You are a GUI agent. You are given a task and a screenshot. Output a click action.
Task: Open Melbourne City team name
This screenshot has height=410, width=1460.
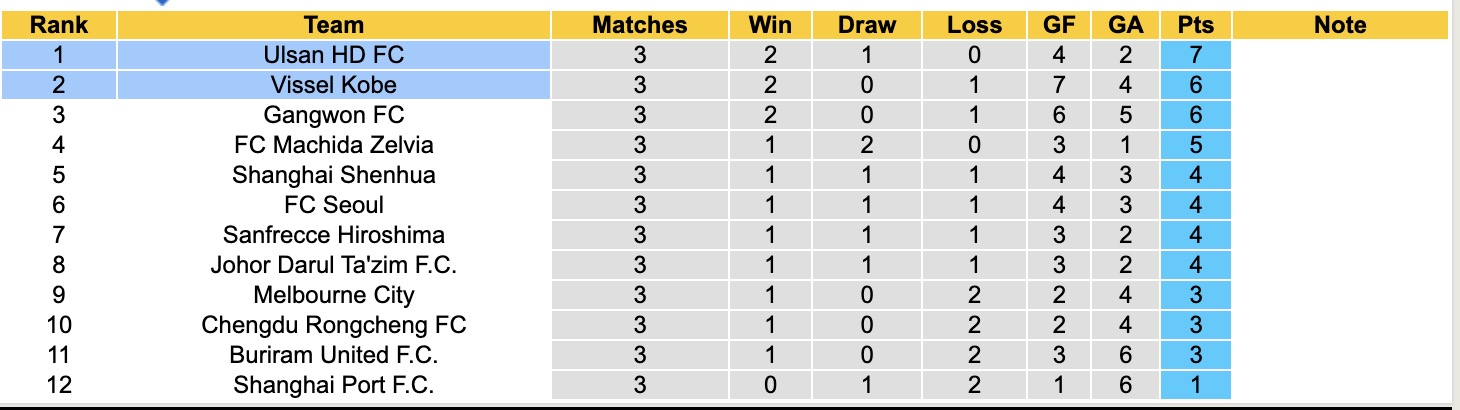pyautogui.click(x=334, y=295)
